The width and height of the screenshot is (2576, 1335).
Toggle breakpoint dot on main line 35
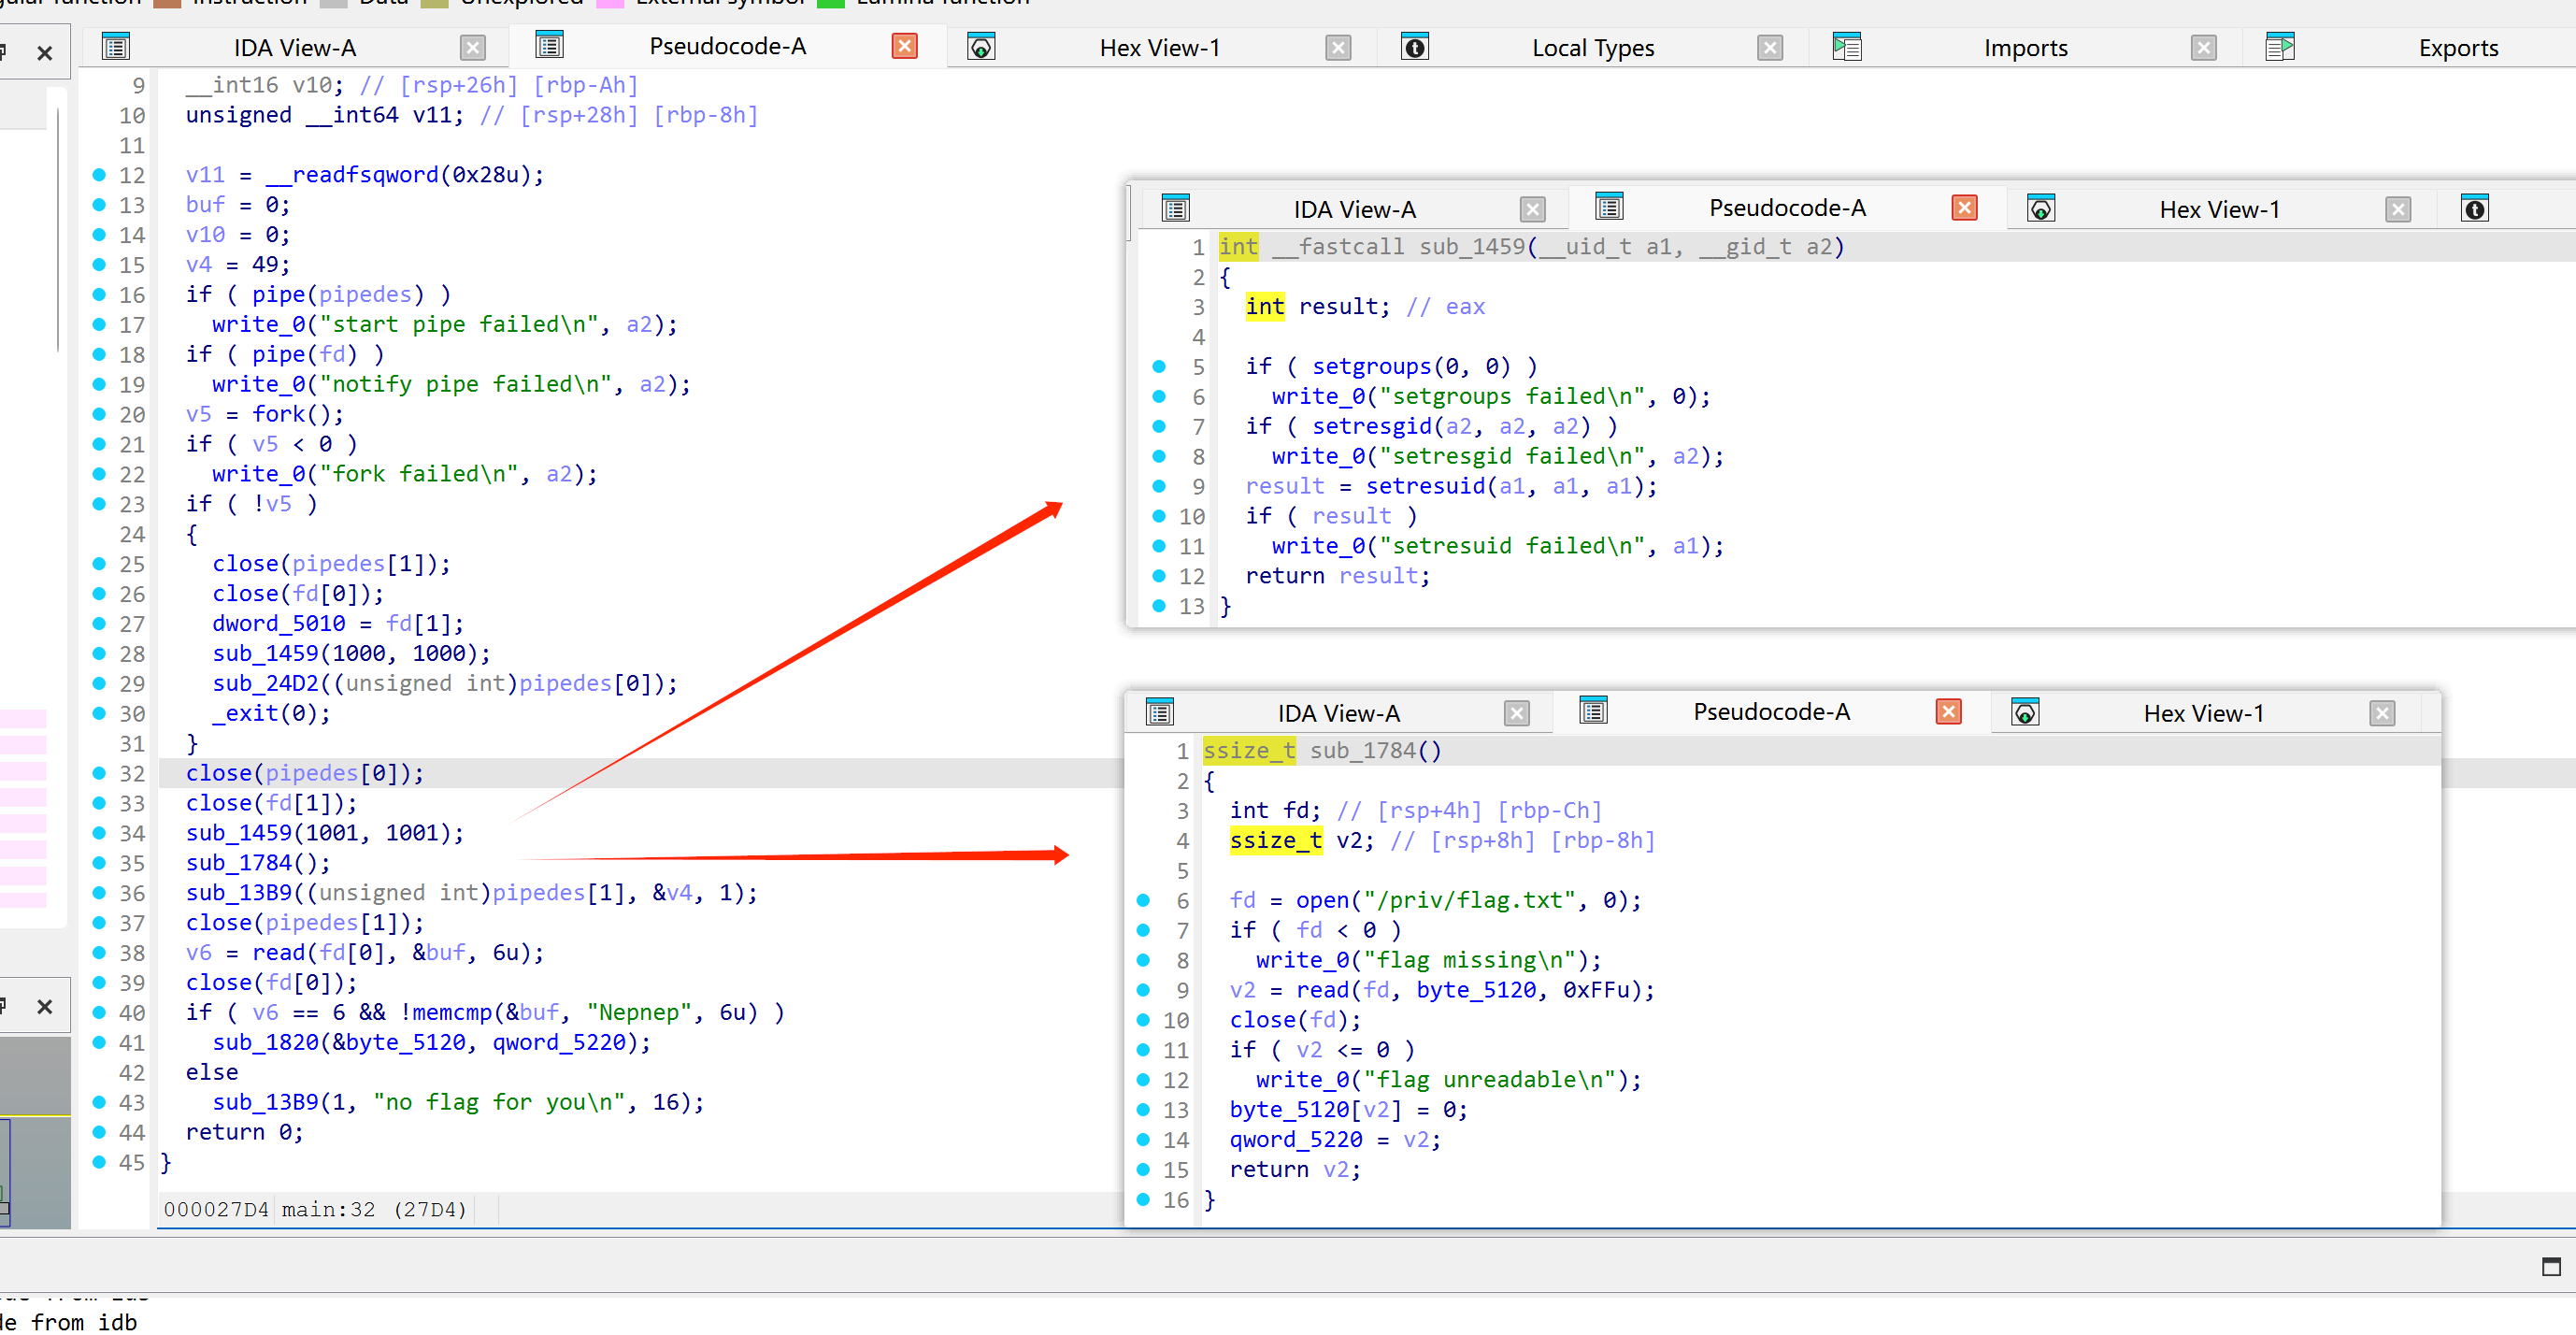click(99, 862)
